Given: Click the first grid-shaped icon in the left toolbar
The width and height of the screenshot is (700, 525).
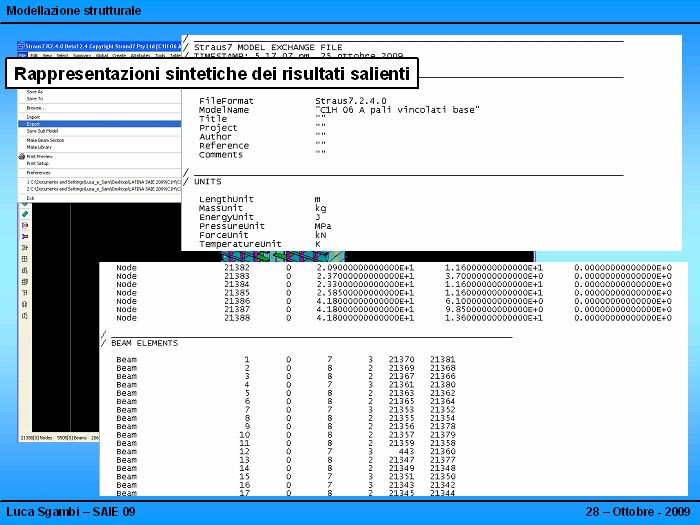Looking at the screenshot, I should [24, 259].
